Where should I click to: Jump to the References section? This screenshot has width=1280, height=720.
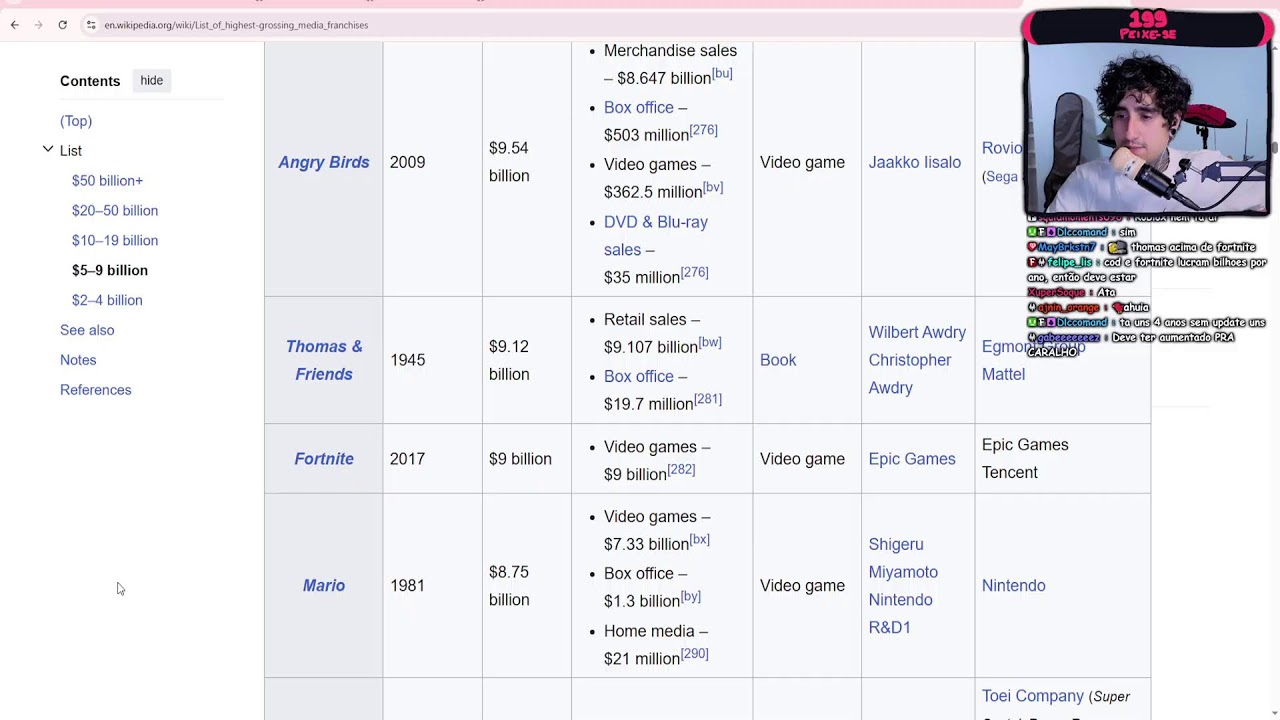(x=96, y=391)
